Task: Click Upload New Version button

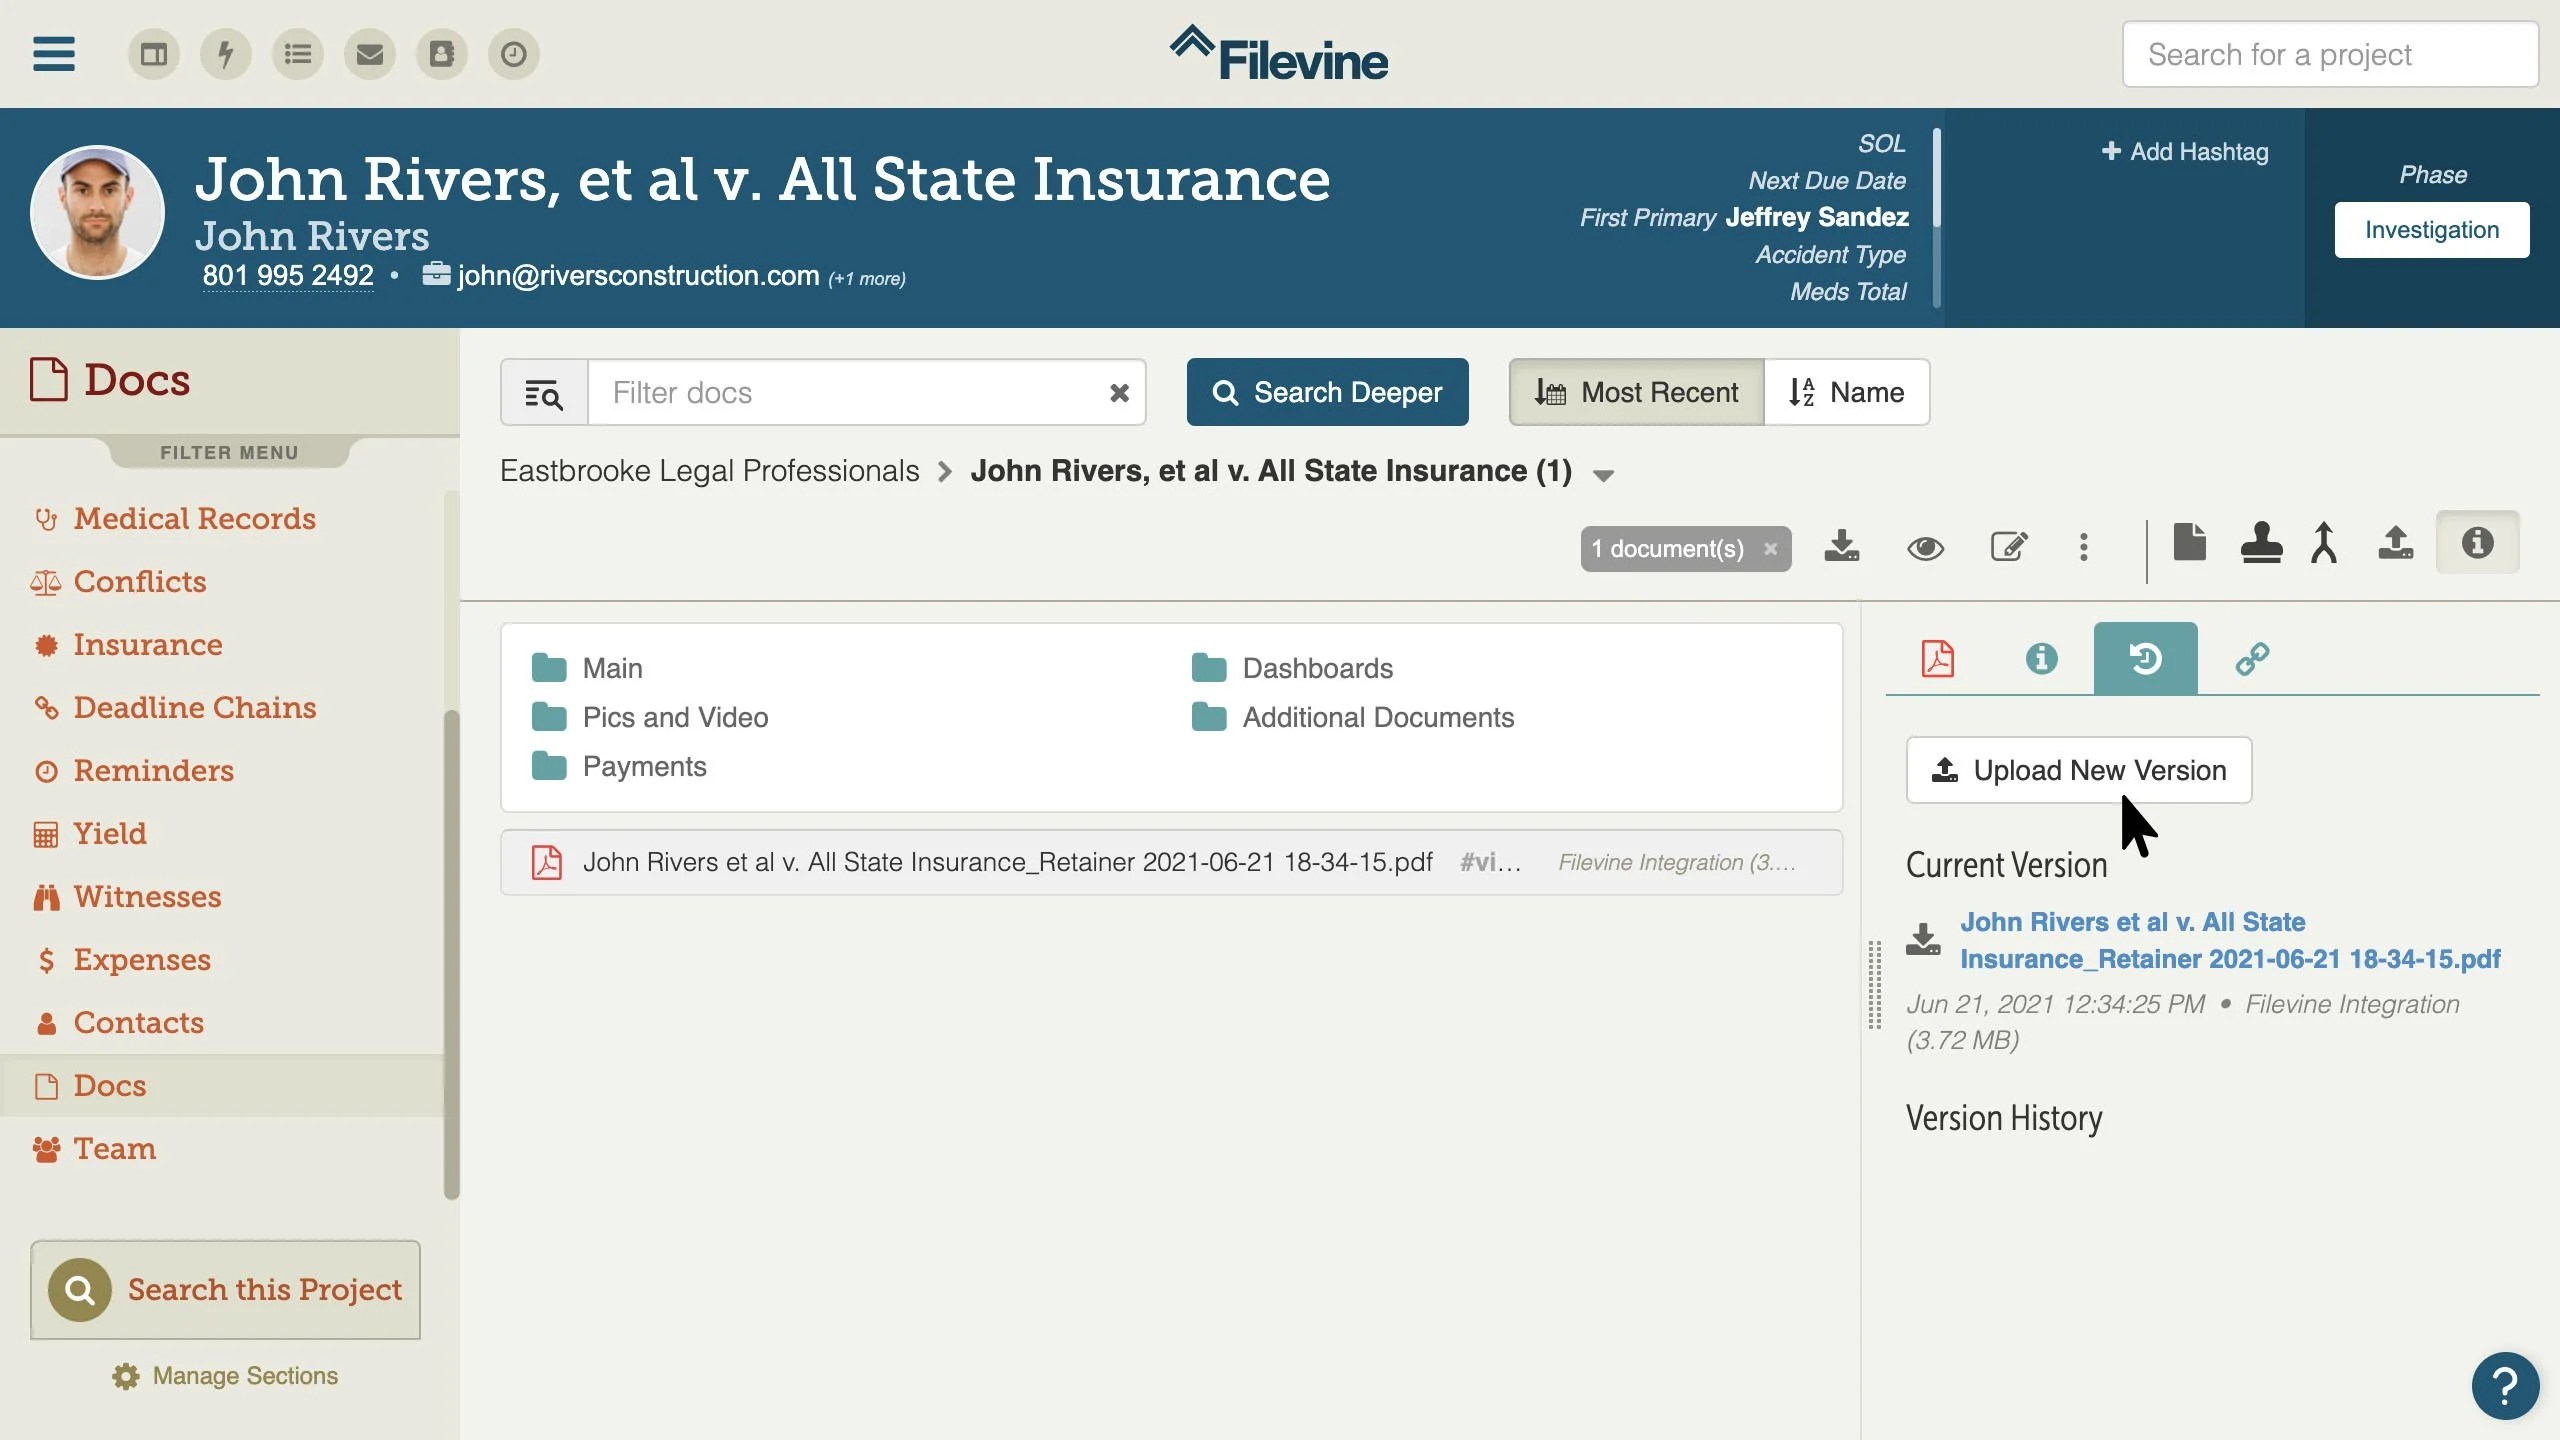Action: (x=2078, y=770)
